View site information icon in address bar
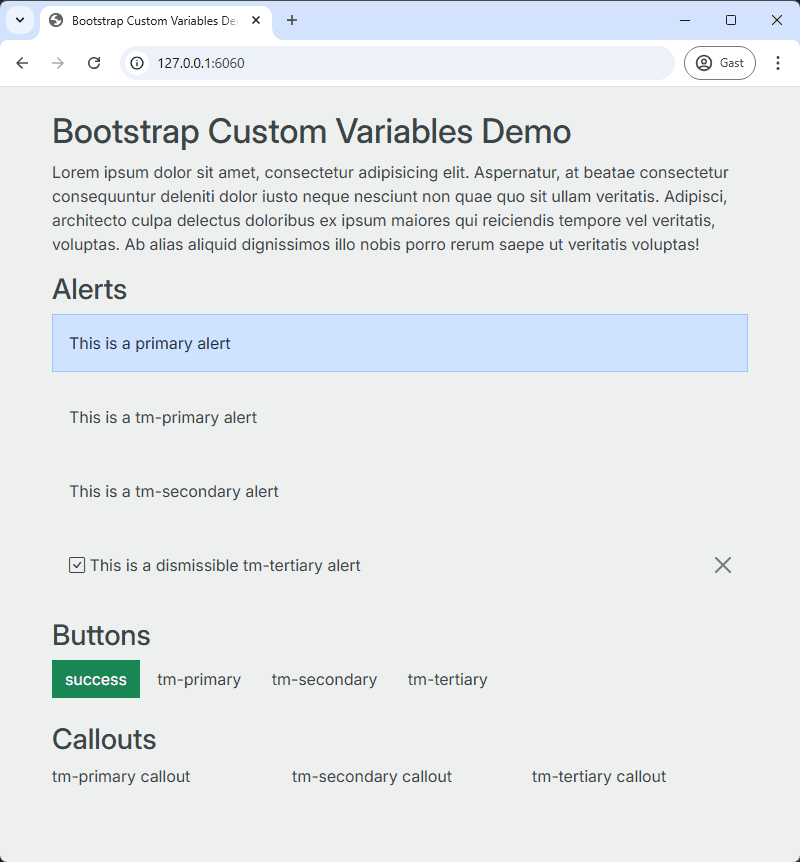This screenshot has height=862, width=800. (x=137, y=63)
